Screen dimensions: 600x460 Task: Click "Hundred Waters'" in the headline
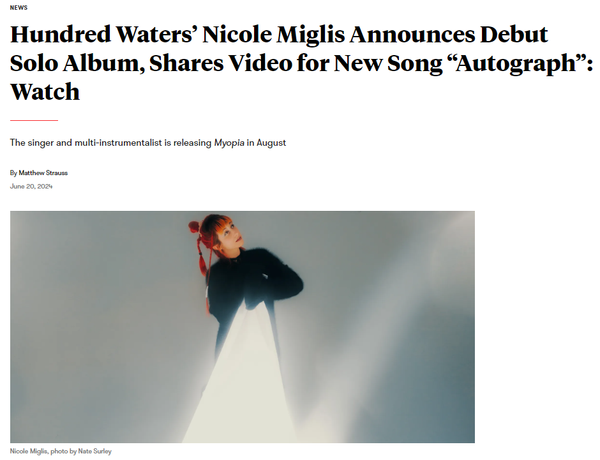103,34
